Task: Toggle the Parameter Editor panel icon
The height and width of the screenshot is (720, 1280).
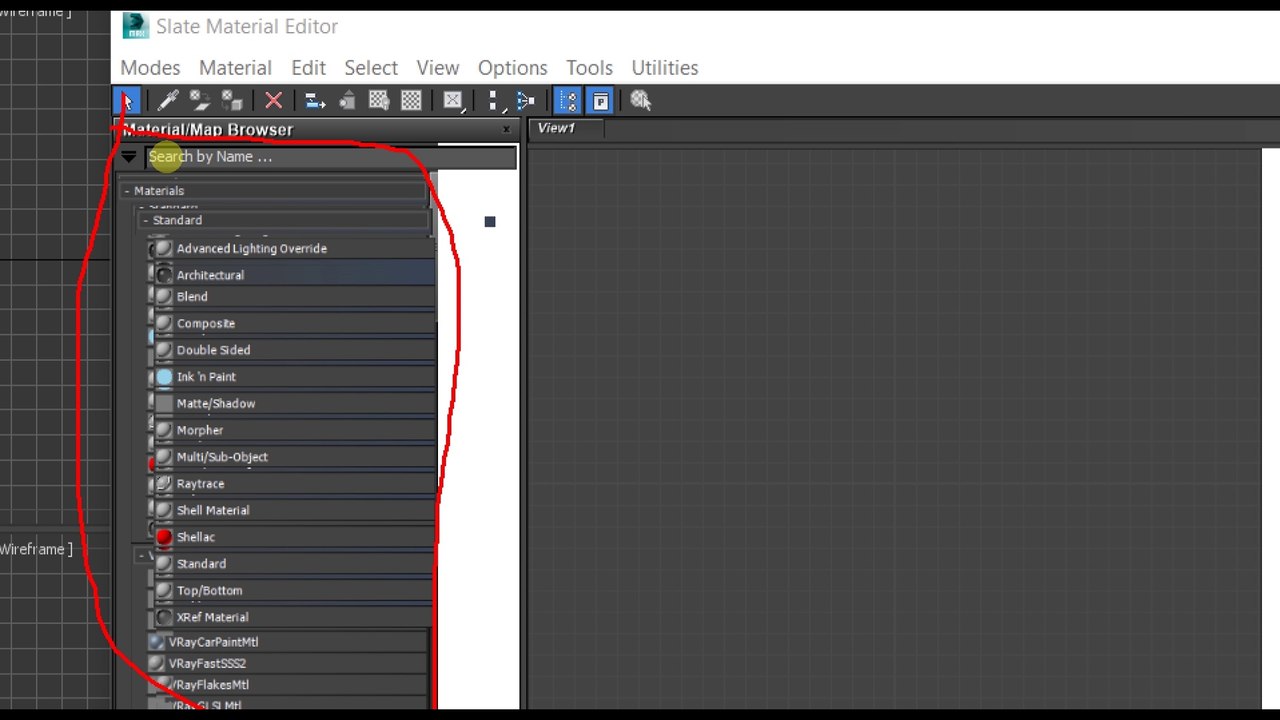Action: [600, 101]
